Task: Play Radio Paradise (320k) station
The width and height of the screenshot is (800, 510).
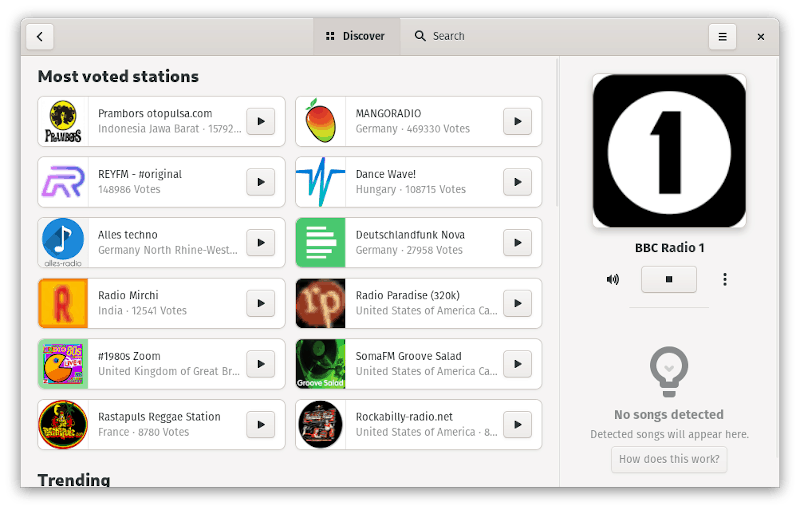Action: click(x=517, y=303)
